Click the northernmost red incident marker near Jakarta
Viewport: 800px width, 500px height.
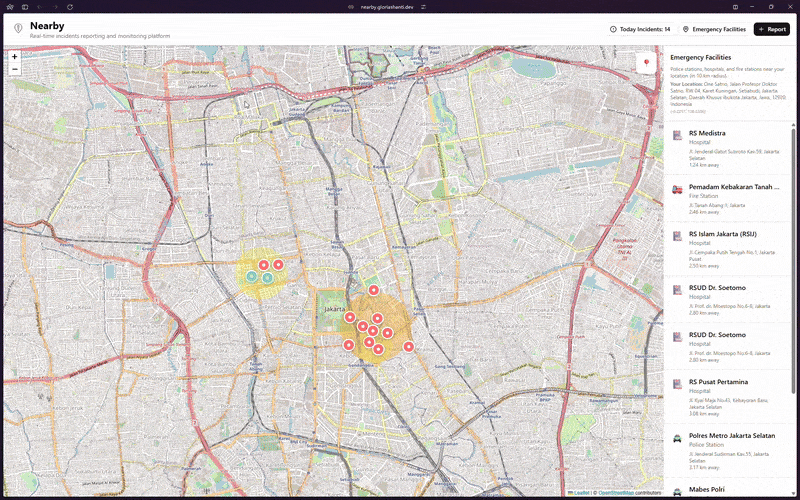tap(373, 290)
